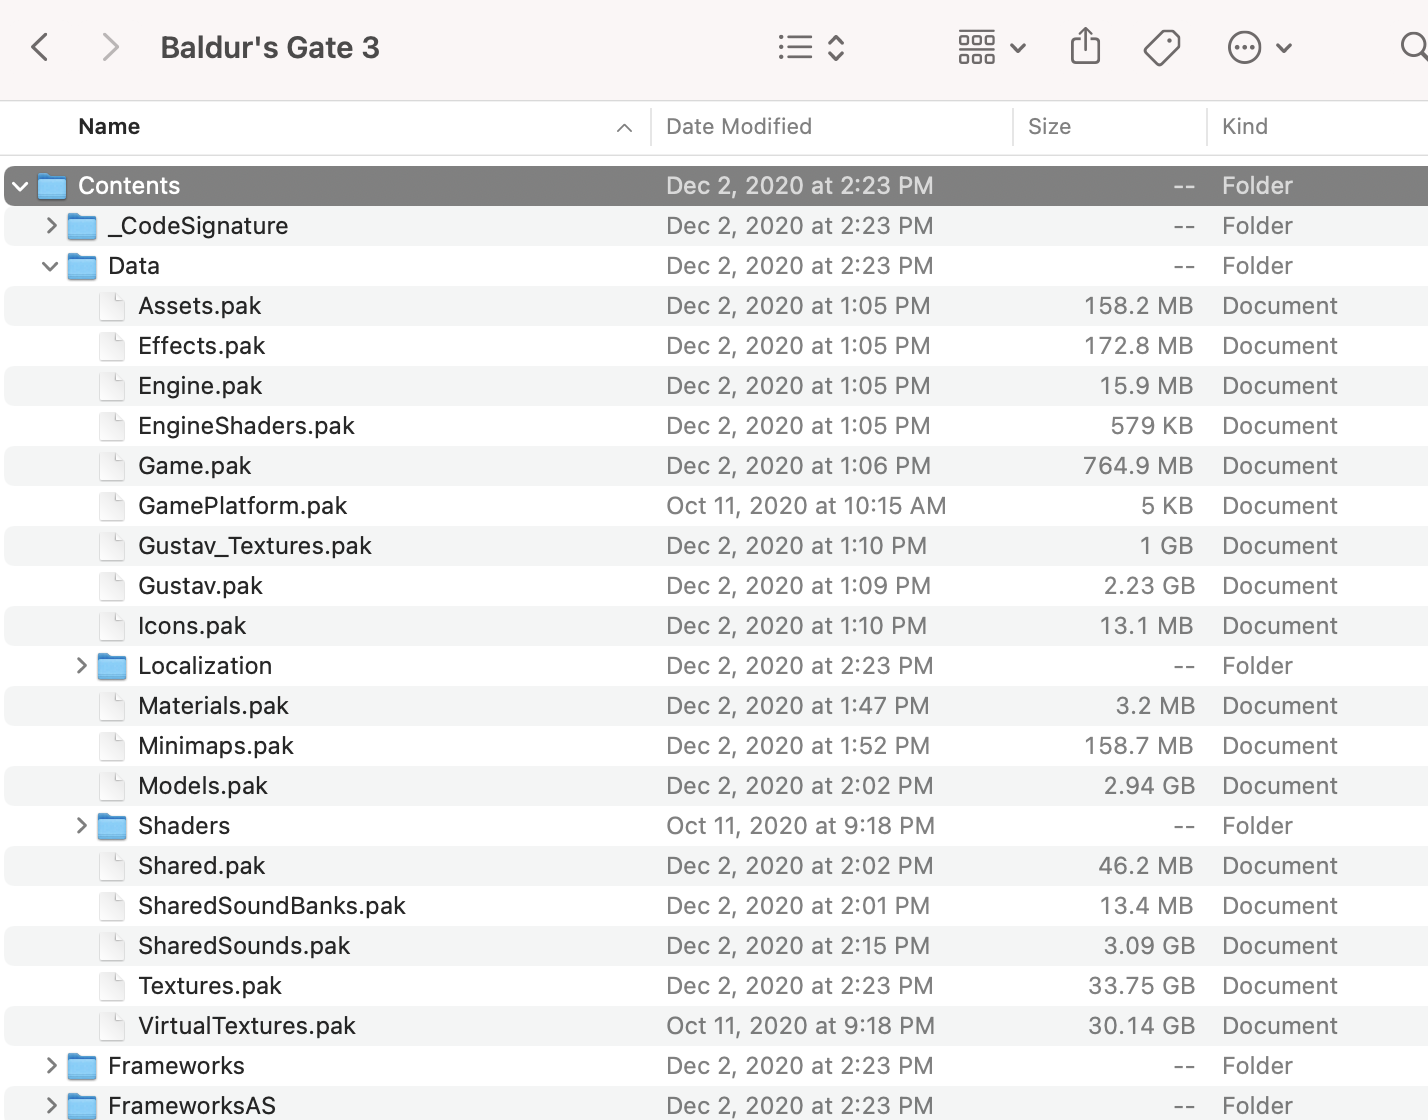This screenshot has height=1120, width=1428.
Task: Expand the _CodeSignature folder
Action: 51,226
